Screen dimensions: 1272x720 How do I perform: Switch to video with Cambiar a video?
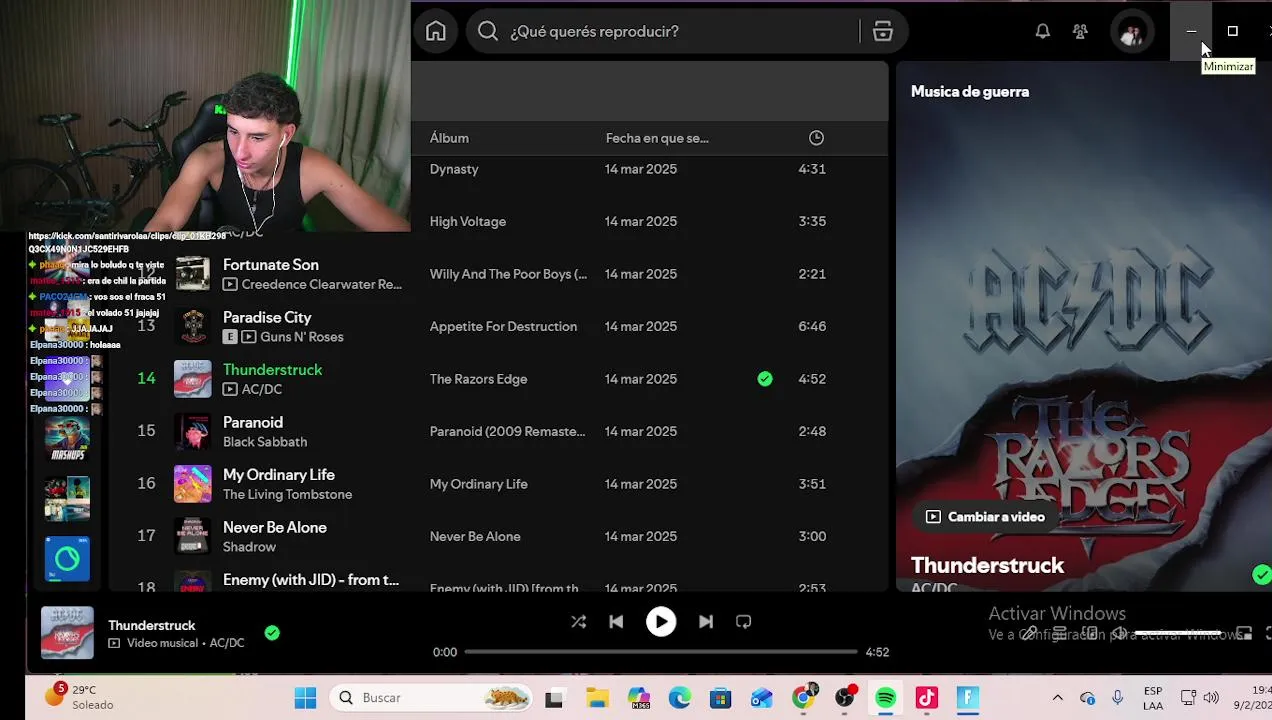tap(985, 517)
